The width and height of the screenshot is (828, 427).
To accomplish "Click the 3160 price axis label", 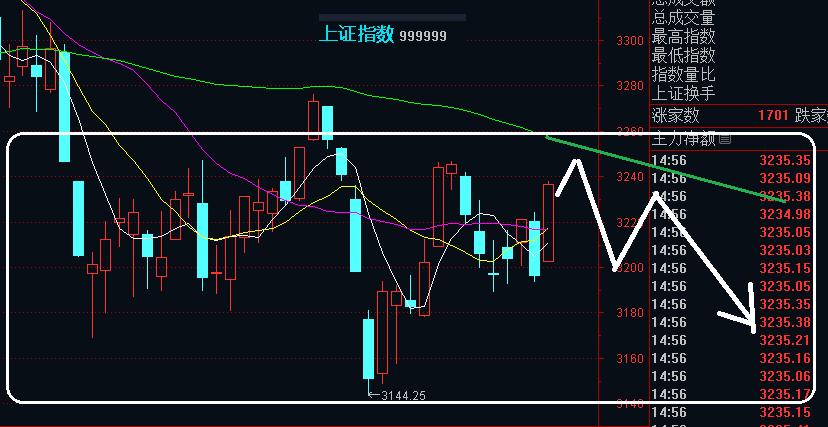I will tap(629, 358).
